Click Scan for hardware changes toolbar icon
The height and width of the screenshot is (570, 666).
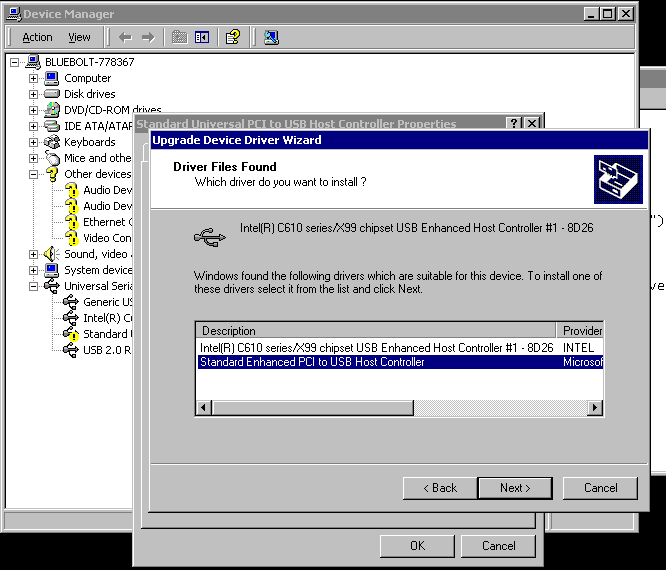[x=271, y=37]
